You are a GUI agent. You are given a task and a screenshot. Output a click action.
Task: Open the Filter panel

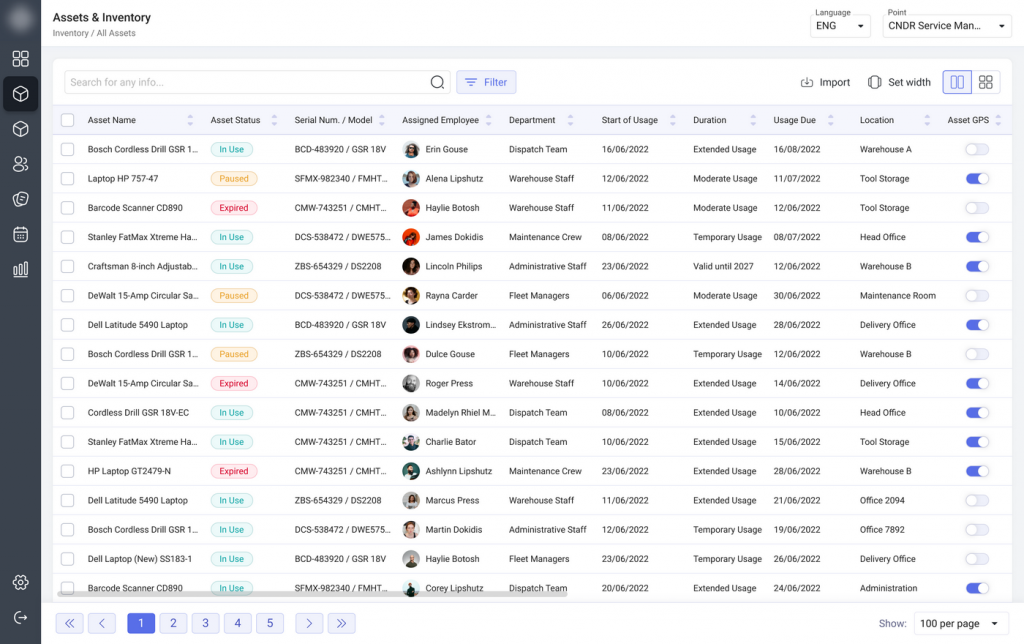pyautogui.click(x=486, y=82)
